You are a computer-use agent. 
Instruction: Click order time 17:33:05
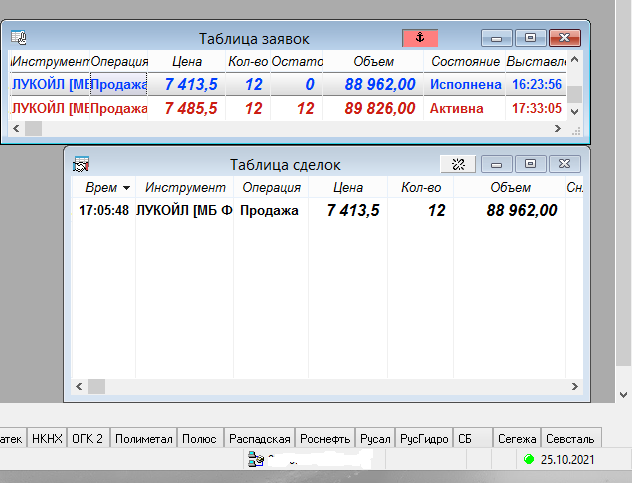(x=537, y=108)
